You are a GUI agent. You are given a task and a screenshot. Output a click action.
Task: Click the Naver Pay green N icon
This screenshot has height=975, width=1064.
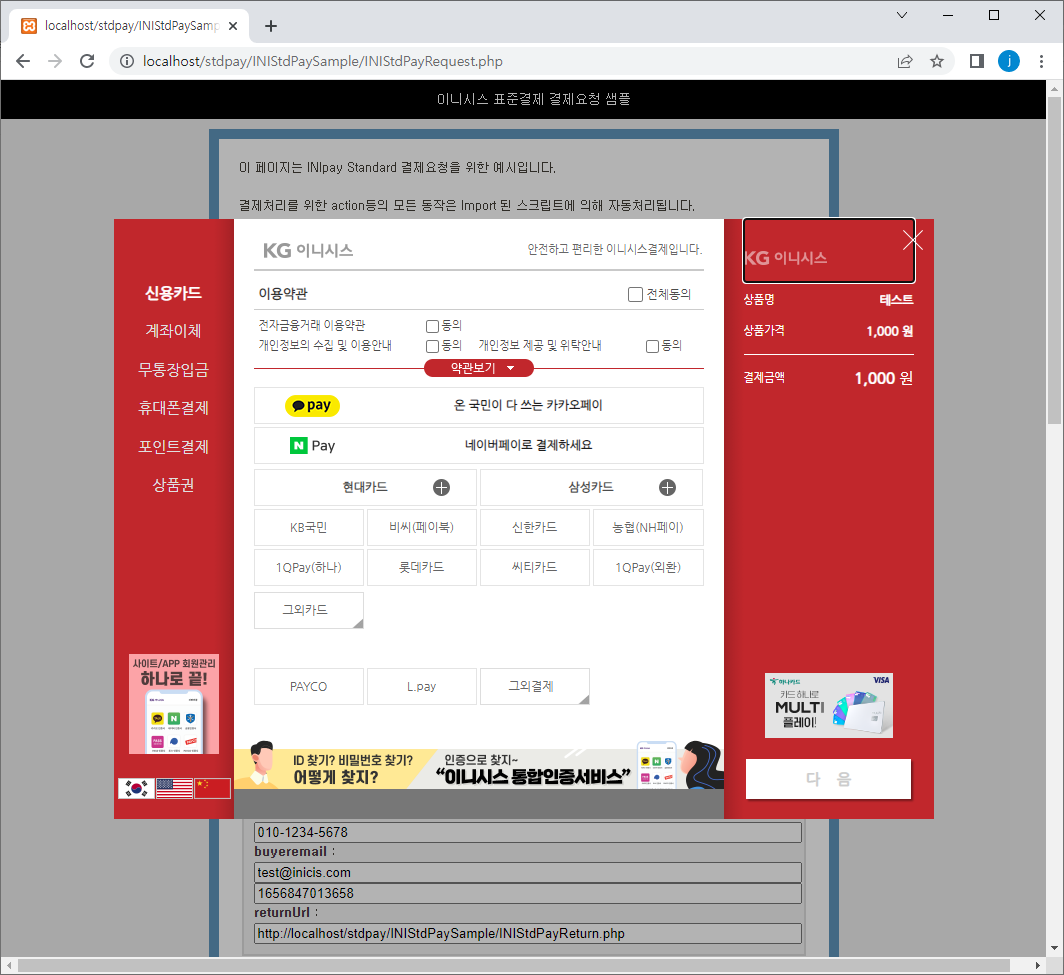coord(299,445)
